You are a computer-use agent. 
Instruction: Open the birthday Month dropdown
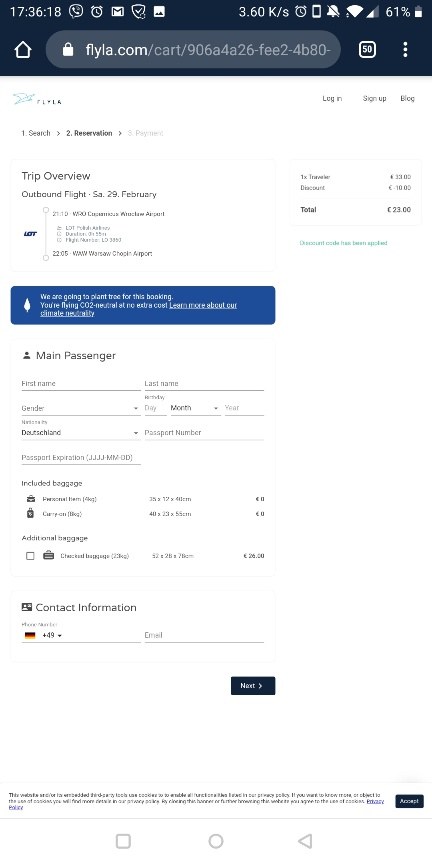[x=195, y=408]
